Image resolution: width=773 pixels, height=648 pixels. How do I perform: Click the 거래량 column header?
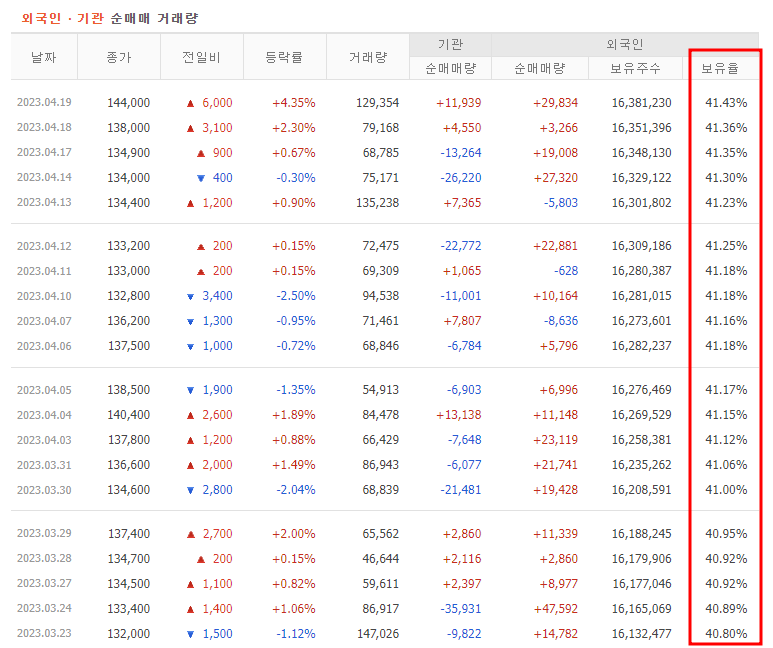368,57
